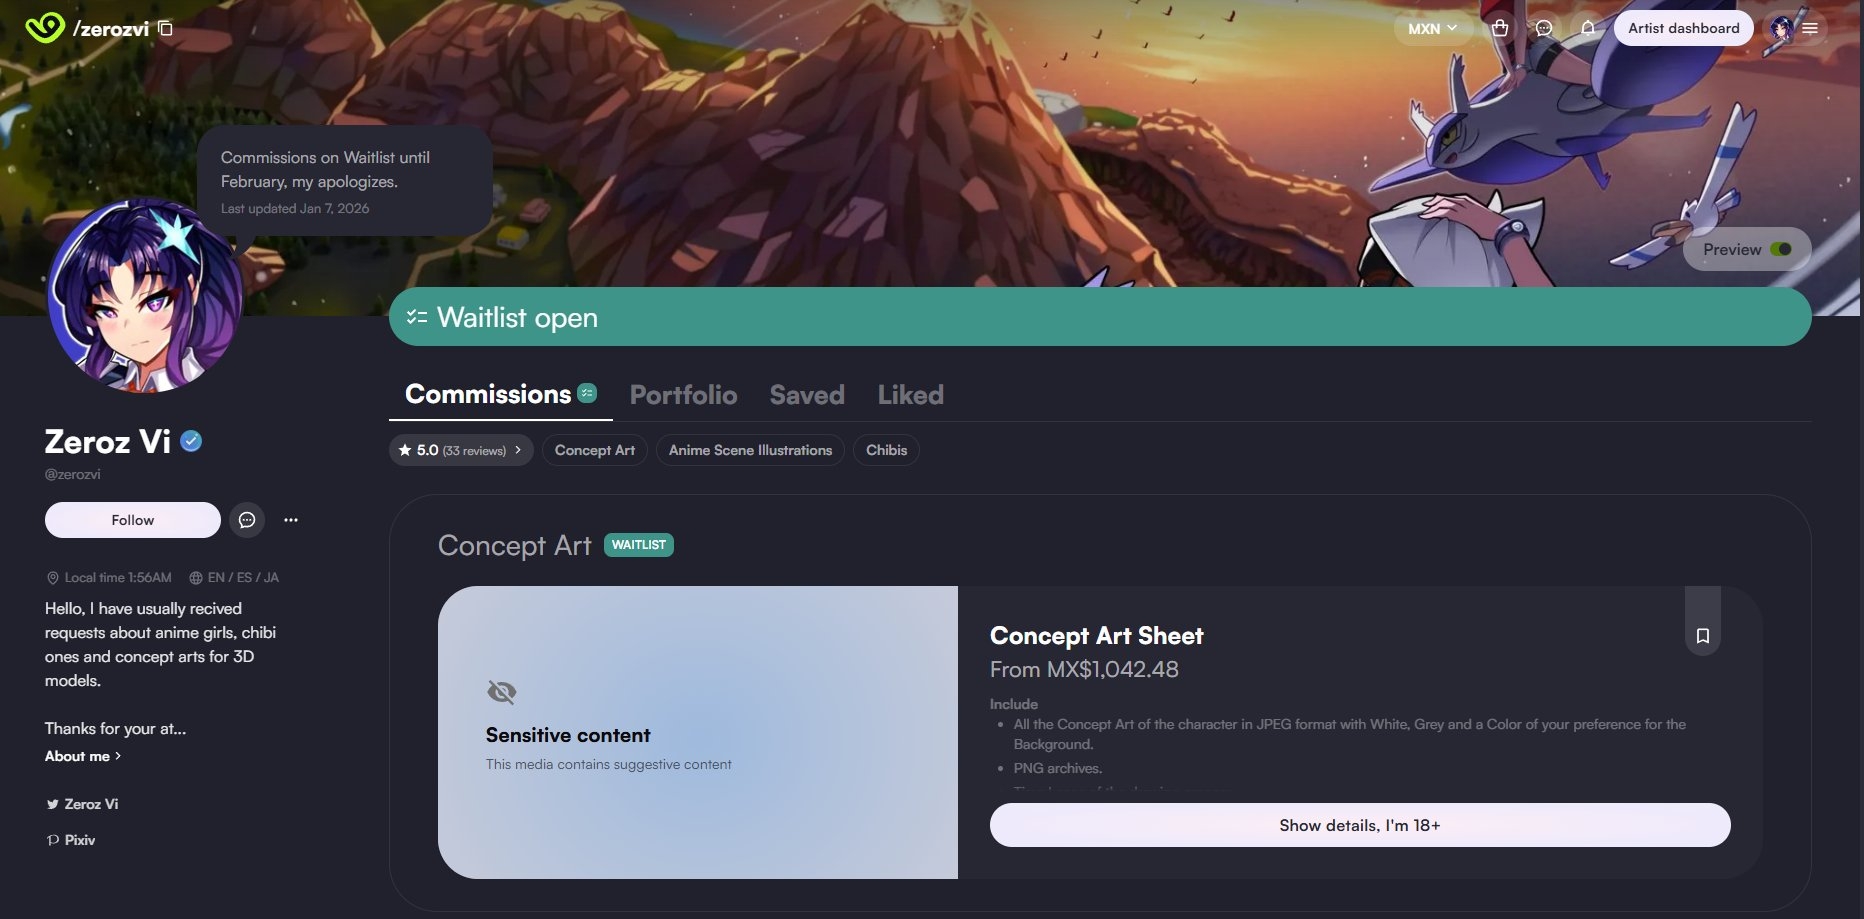
Task: Toggle the Preview switch
Action: coord(1781,249)
